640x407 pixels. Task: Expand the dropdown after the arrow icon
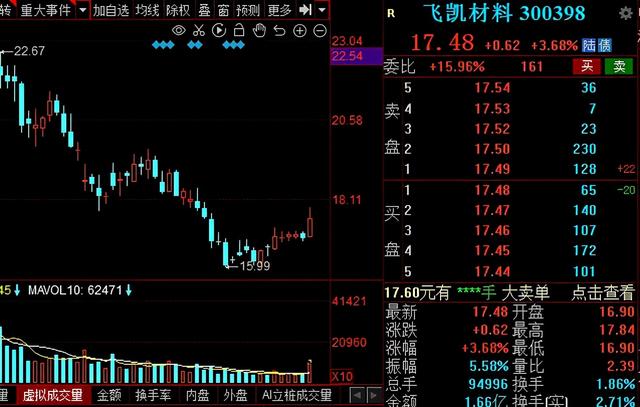click(322, 9)
